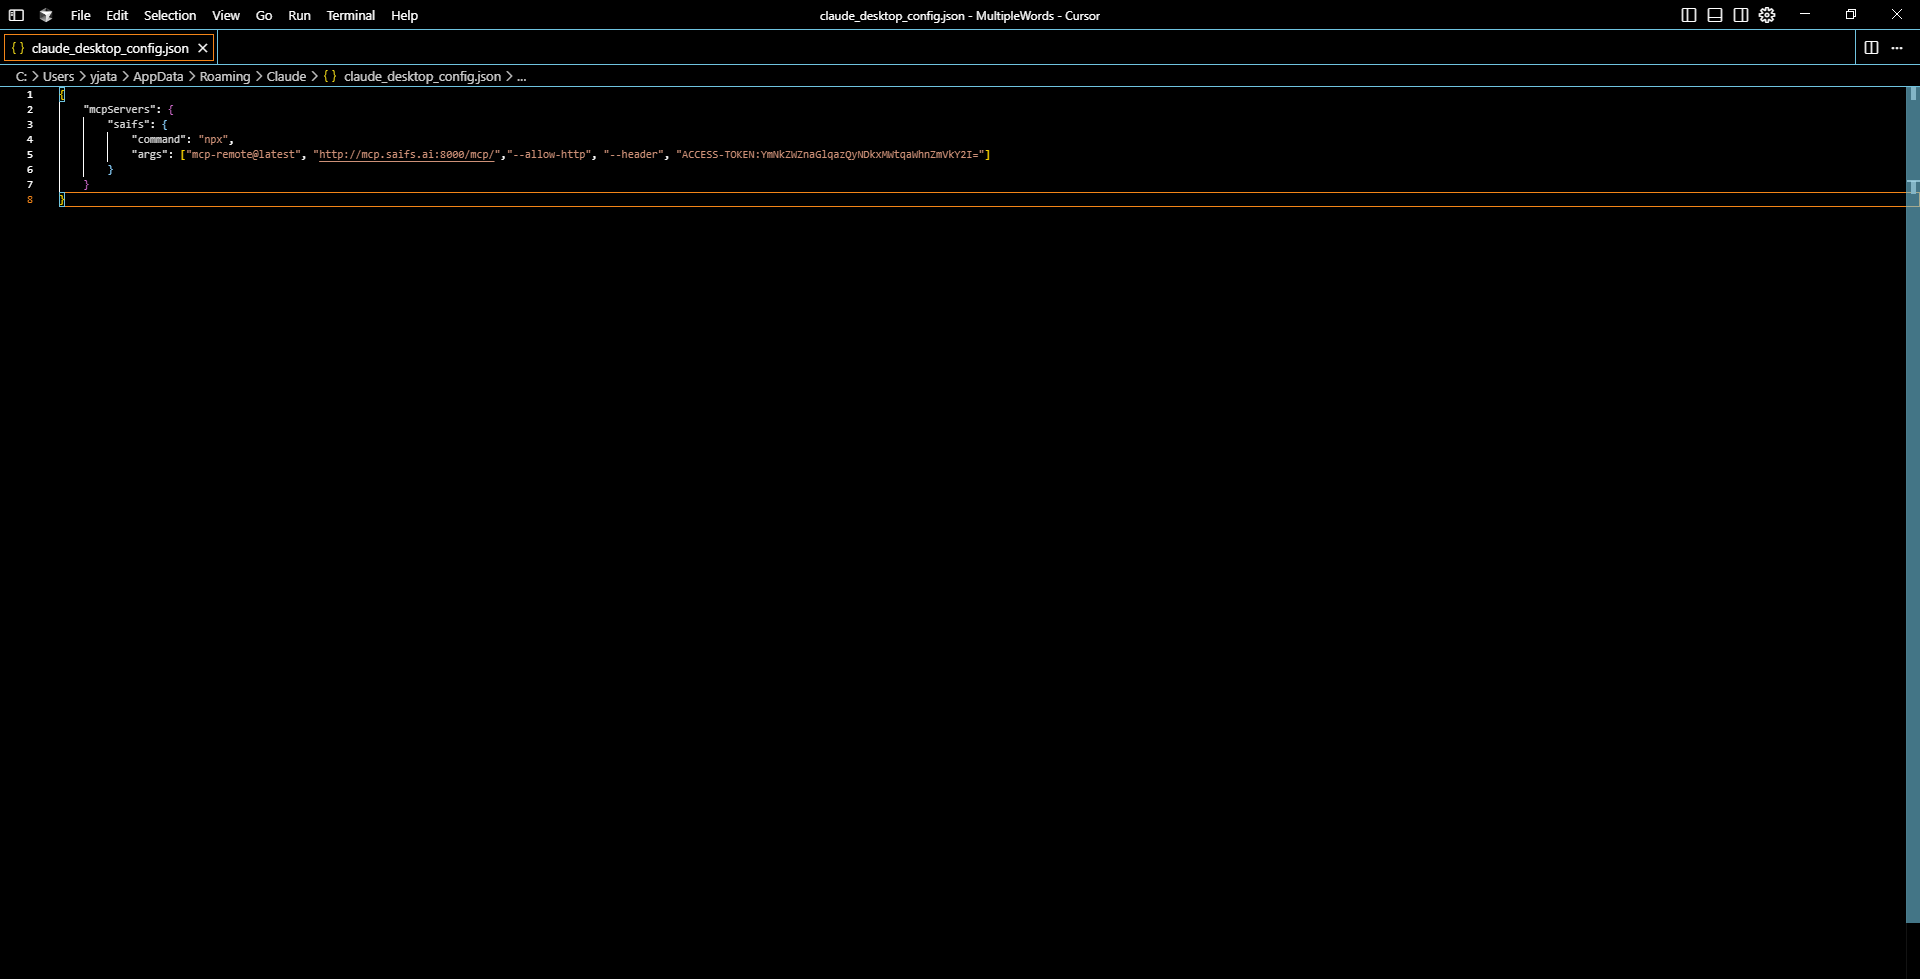
Task: Click the Claude breadcrumb segment
Action: 286,76
